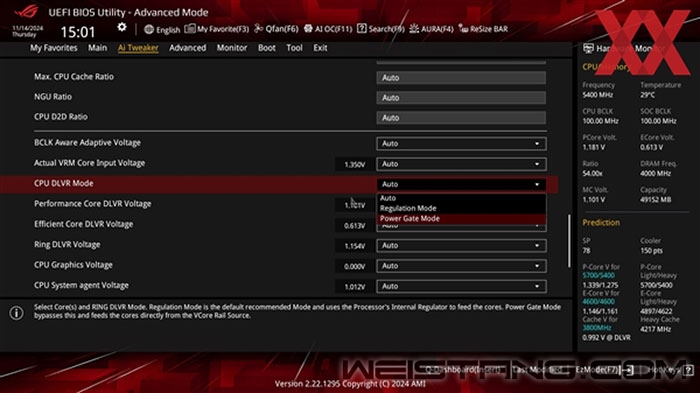Open Search(F9) tool
This screenshot has height=393, width=700.
[381, 29]
